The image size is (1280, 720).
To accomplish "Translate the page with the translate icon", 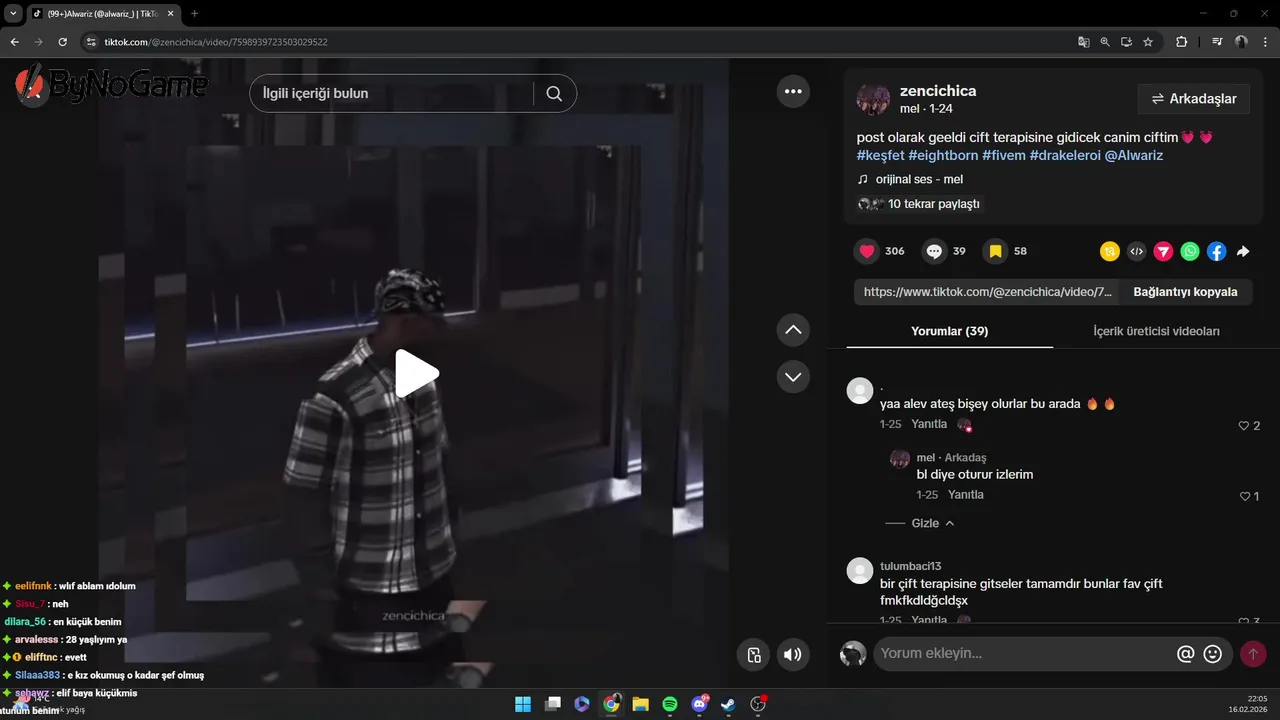I will [x=1083, y=42].
